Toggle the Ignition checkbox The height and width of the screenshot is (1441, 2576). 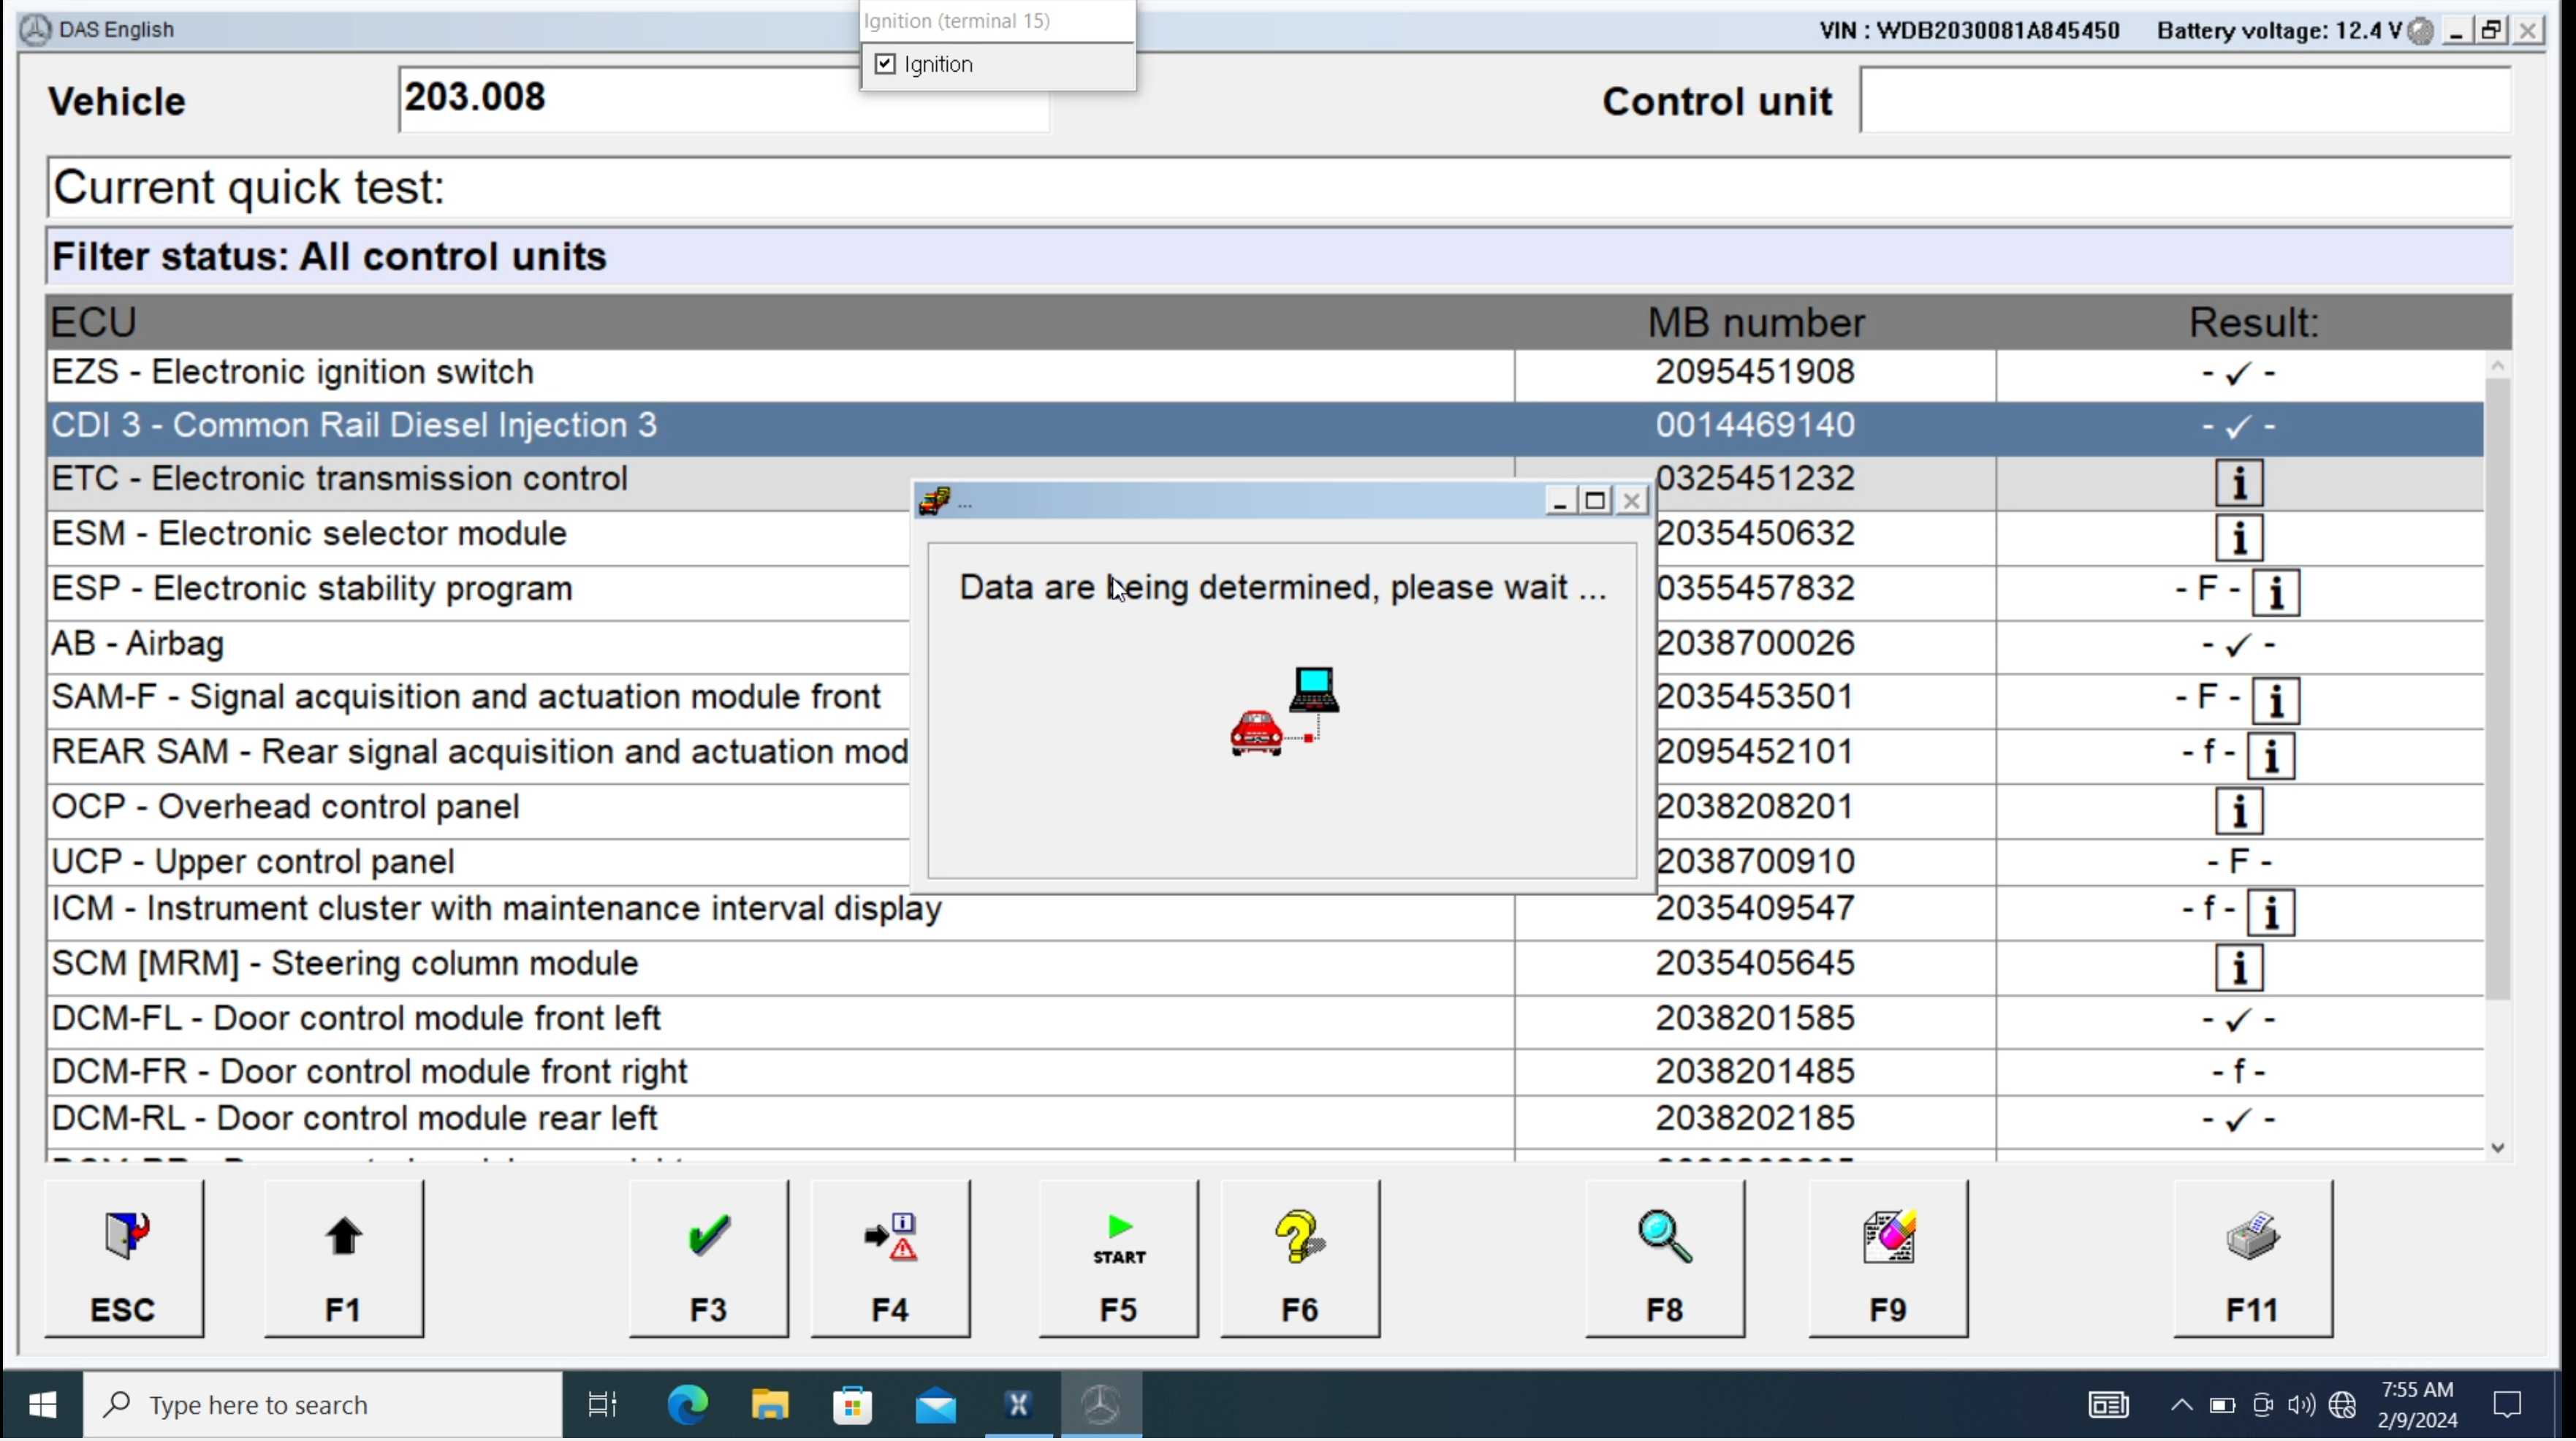tap(885, 64)
